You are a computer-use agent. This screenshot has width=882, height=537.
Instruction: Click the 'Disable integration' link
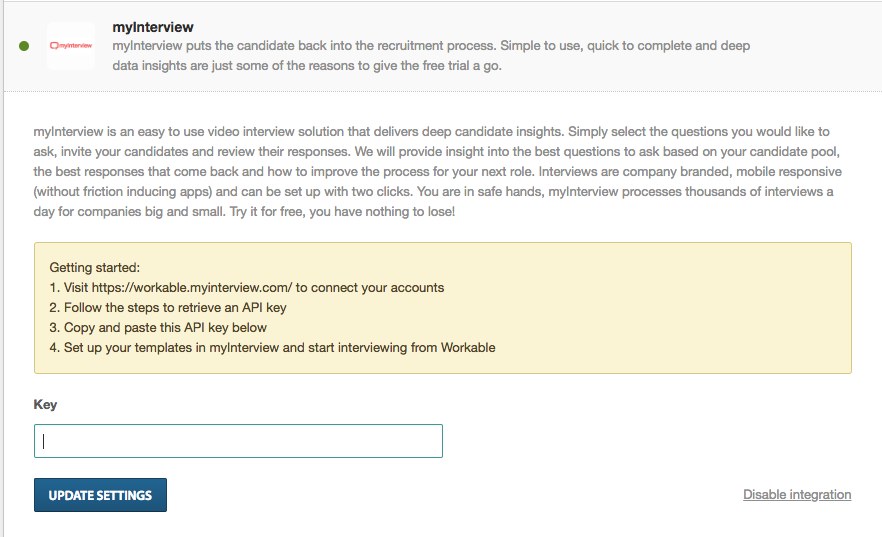point(796,495)
